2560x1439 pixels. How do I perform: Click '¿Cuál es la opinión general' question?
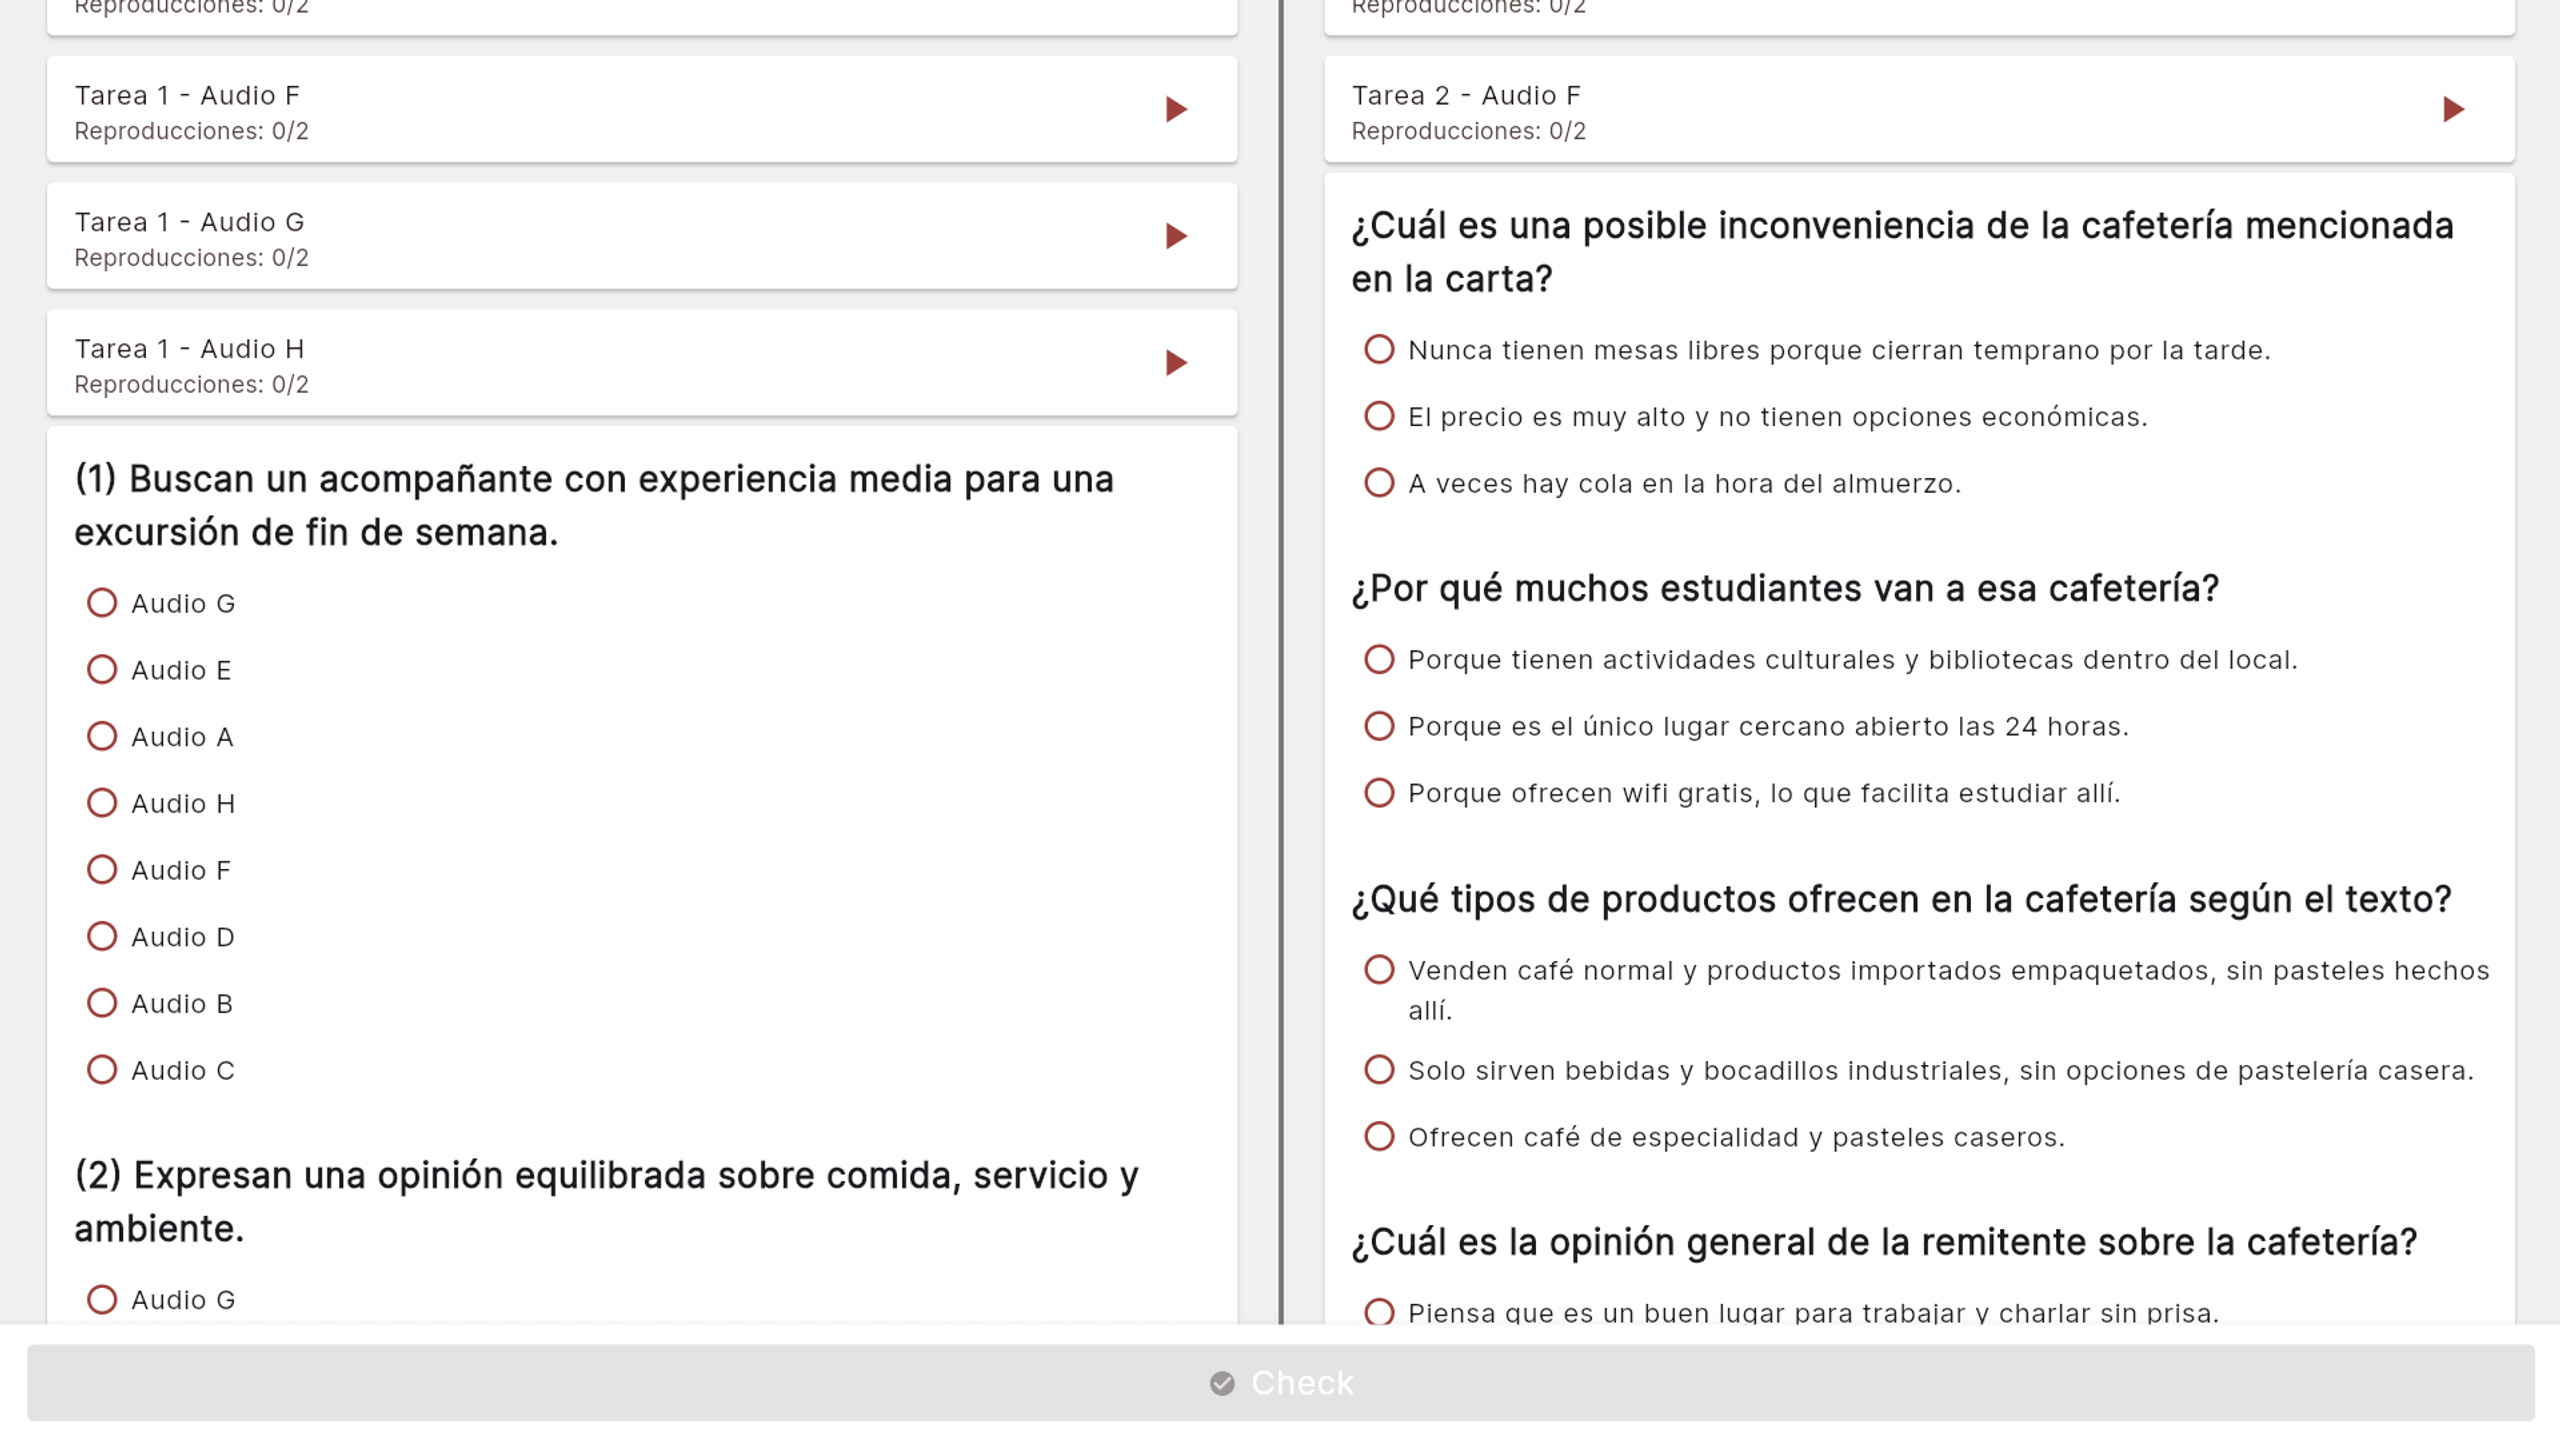pyautogui.click(x=1884, y=1242)
